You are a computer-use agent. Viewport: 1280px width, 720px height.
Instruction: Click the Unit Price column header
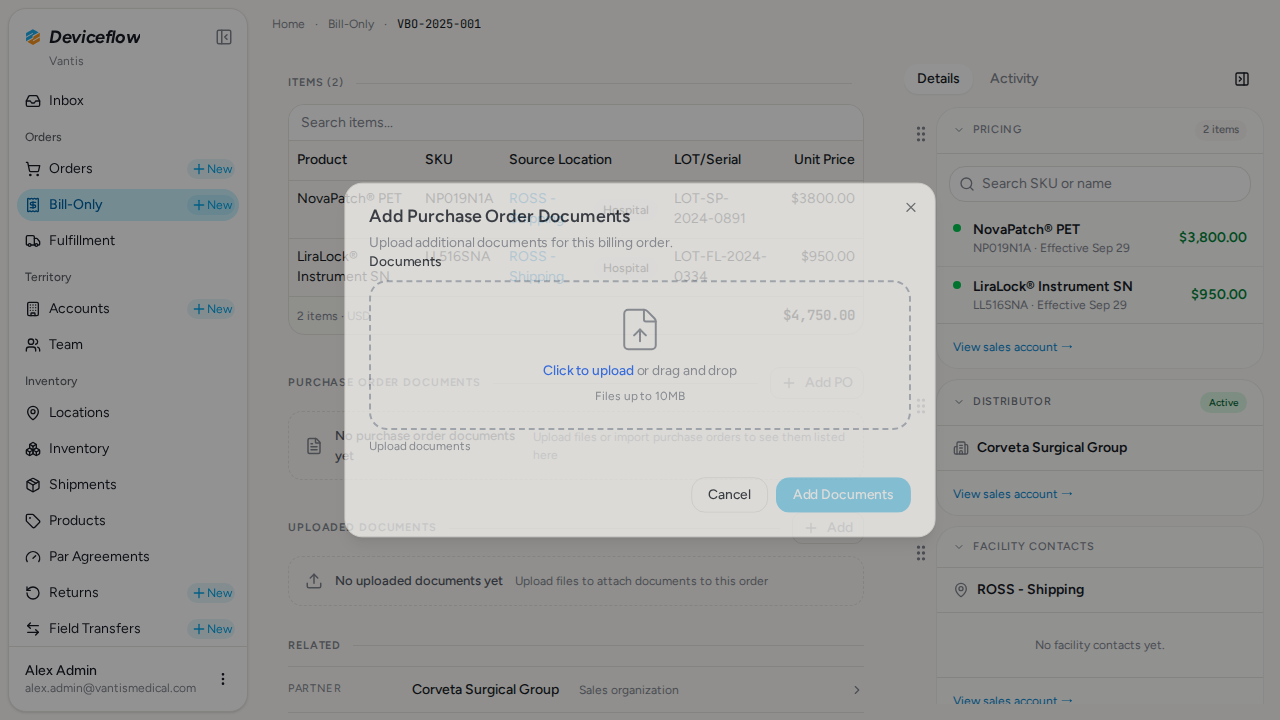824,160
